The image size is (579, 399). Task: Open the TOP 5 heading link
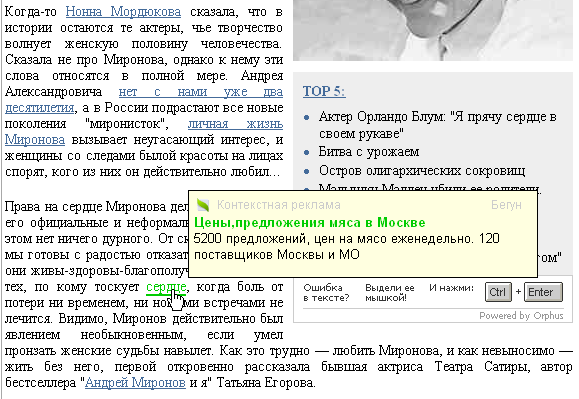(x=324, y=91)
